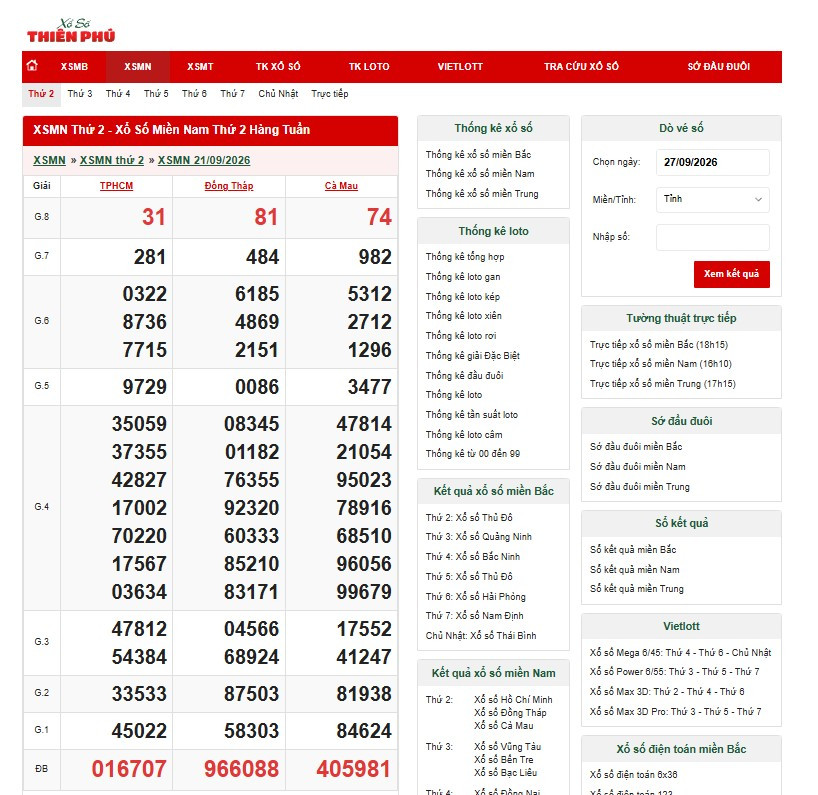Viewport: 818px width, 795px height.
Task: Open the TK LOTO menu
Action: coord(369,67)
